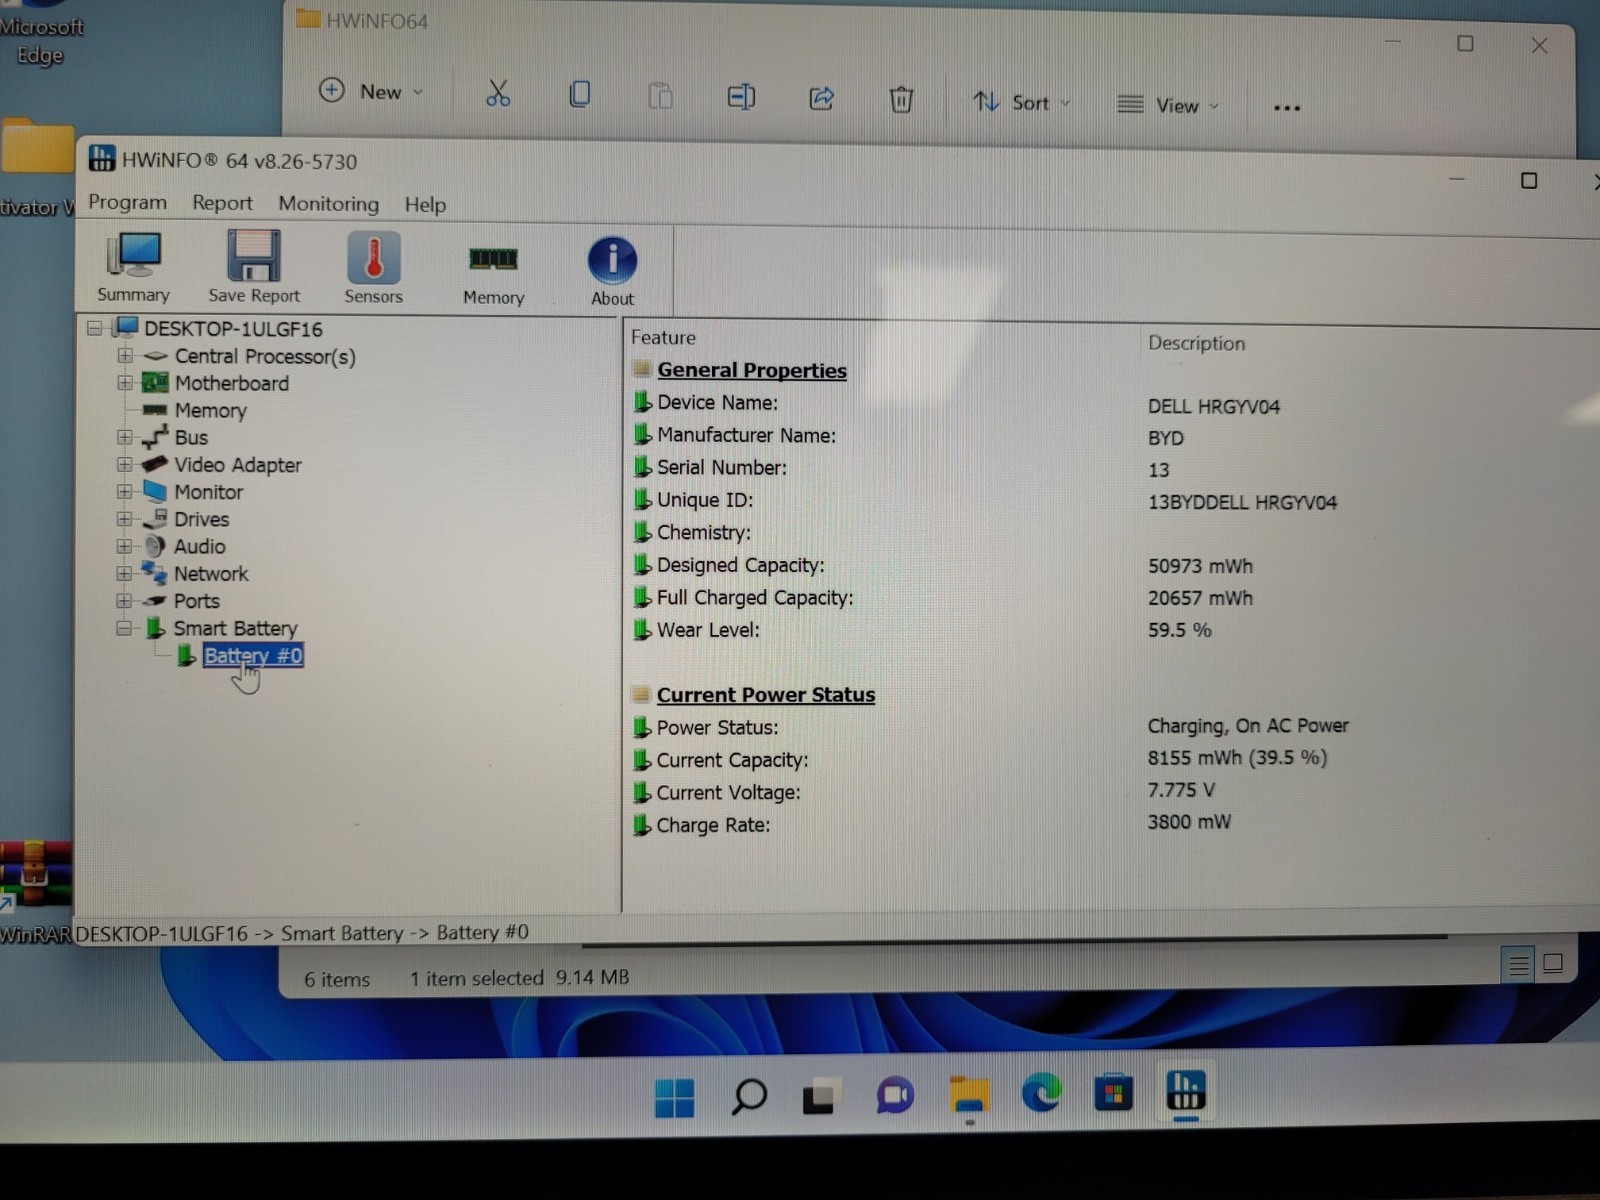Open the three-dots See more menu in Explorer
The height and width of the screenshot is (1200, 1600).
pyautogui.click(x=1287, y=107)
